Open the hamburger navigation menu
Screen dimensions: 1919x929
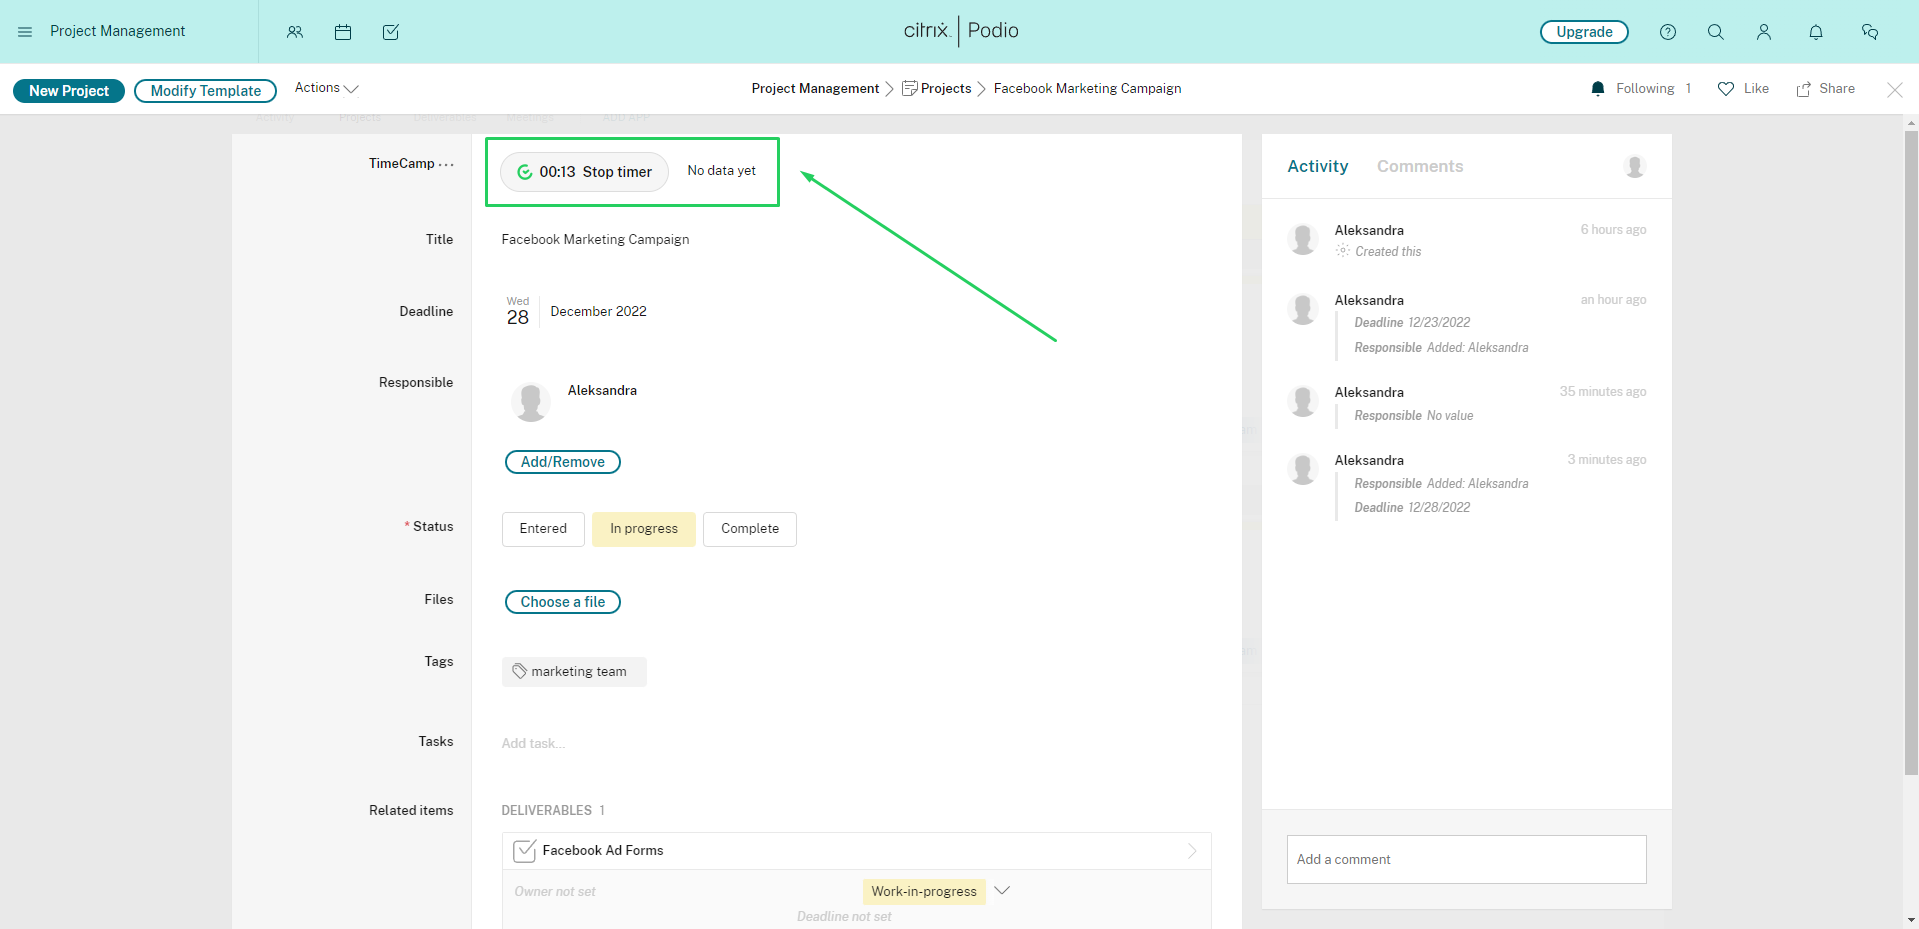click(x=25, y=32)
